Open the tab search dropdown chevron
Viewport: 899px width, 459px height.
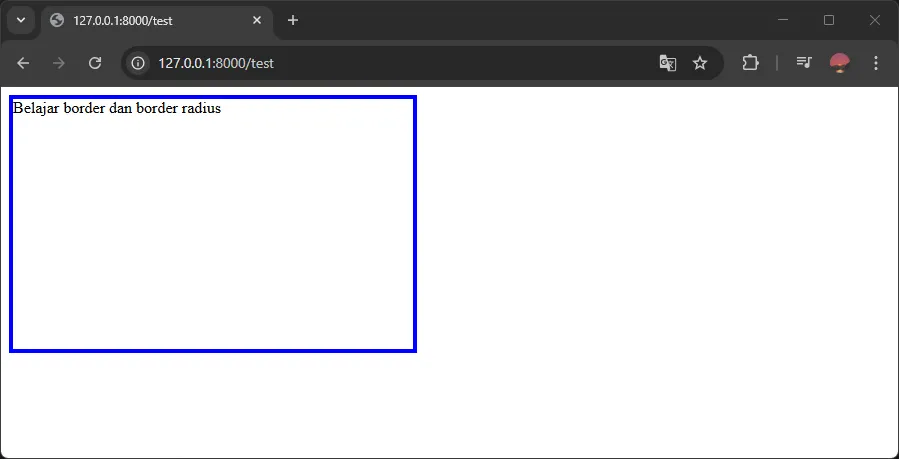coord(20,20)
